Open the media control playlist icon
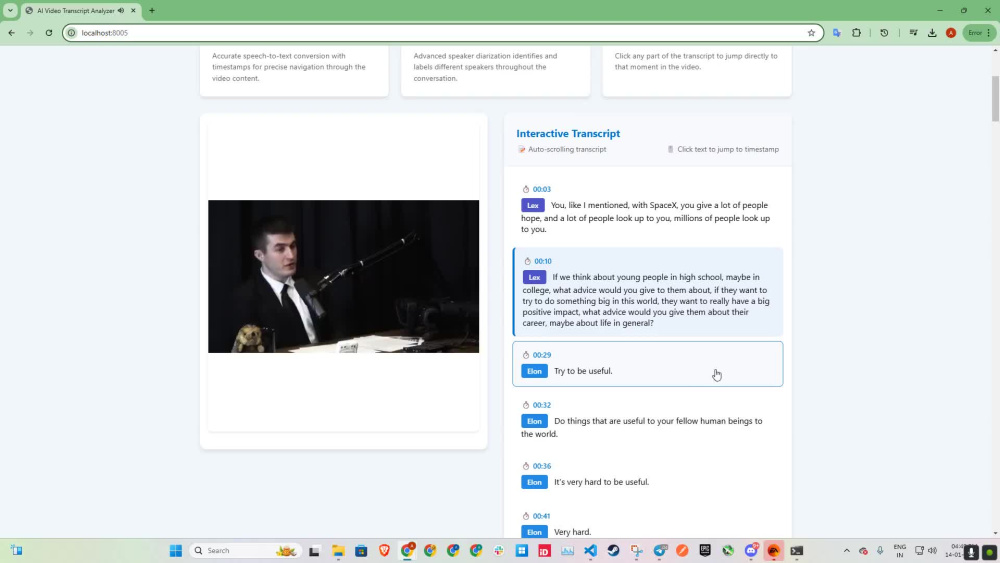The image size is (1000, 563). pyautogui.click(x=913, y=33)
